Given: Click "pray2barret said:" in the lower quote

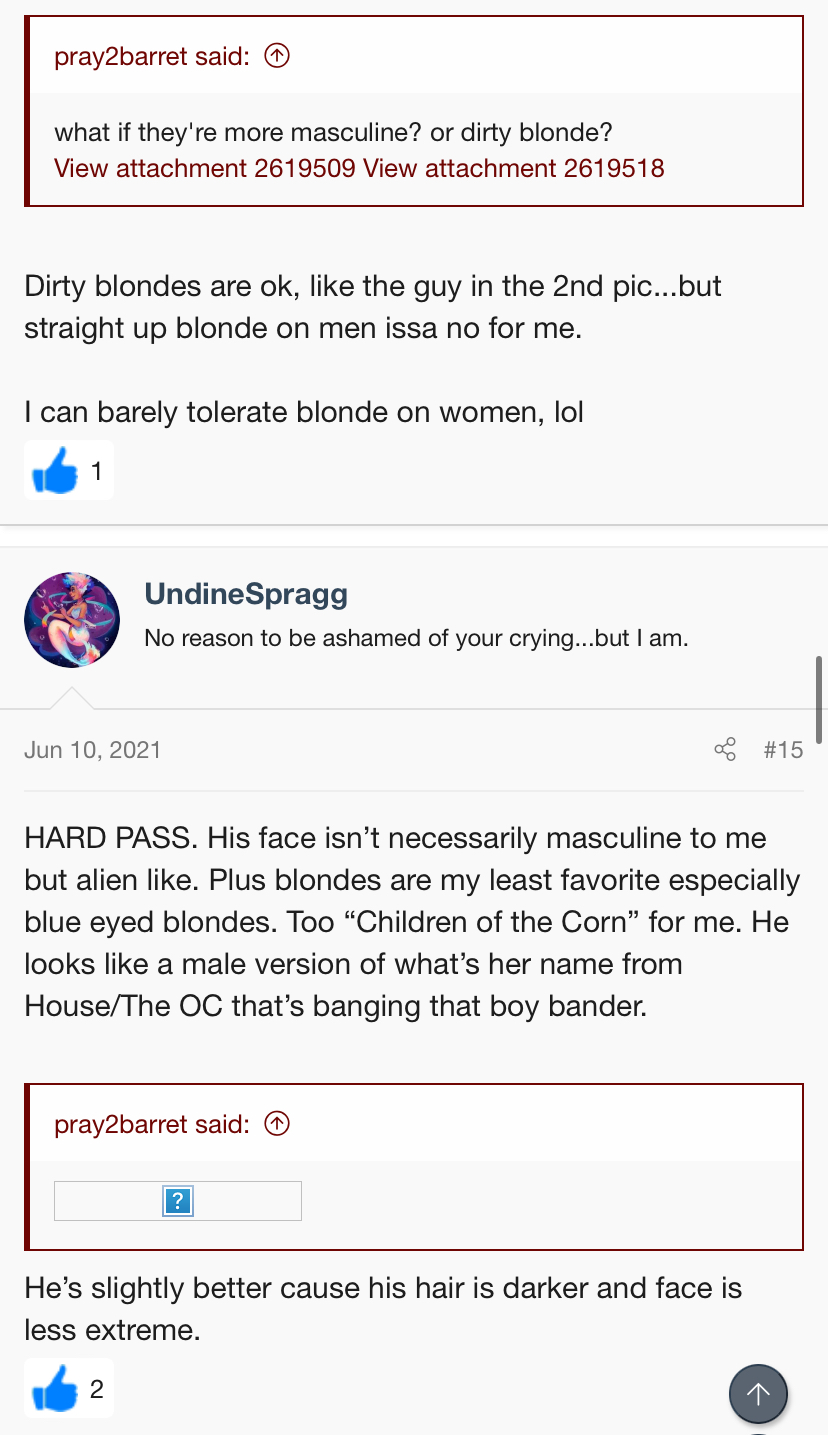Looking at the screenshot, I should coord(151,1124).
